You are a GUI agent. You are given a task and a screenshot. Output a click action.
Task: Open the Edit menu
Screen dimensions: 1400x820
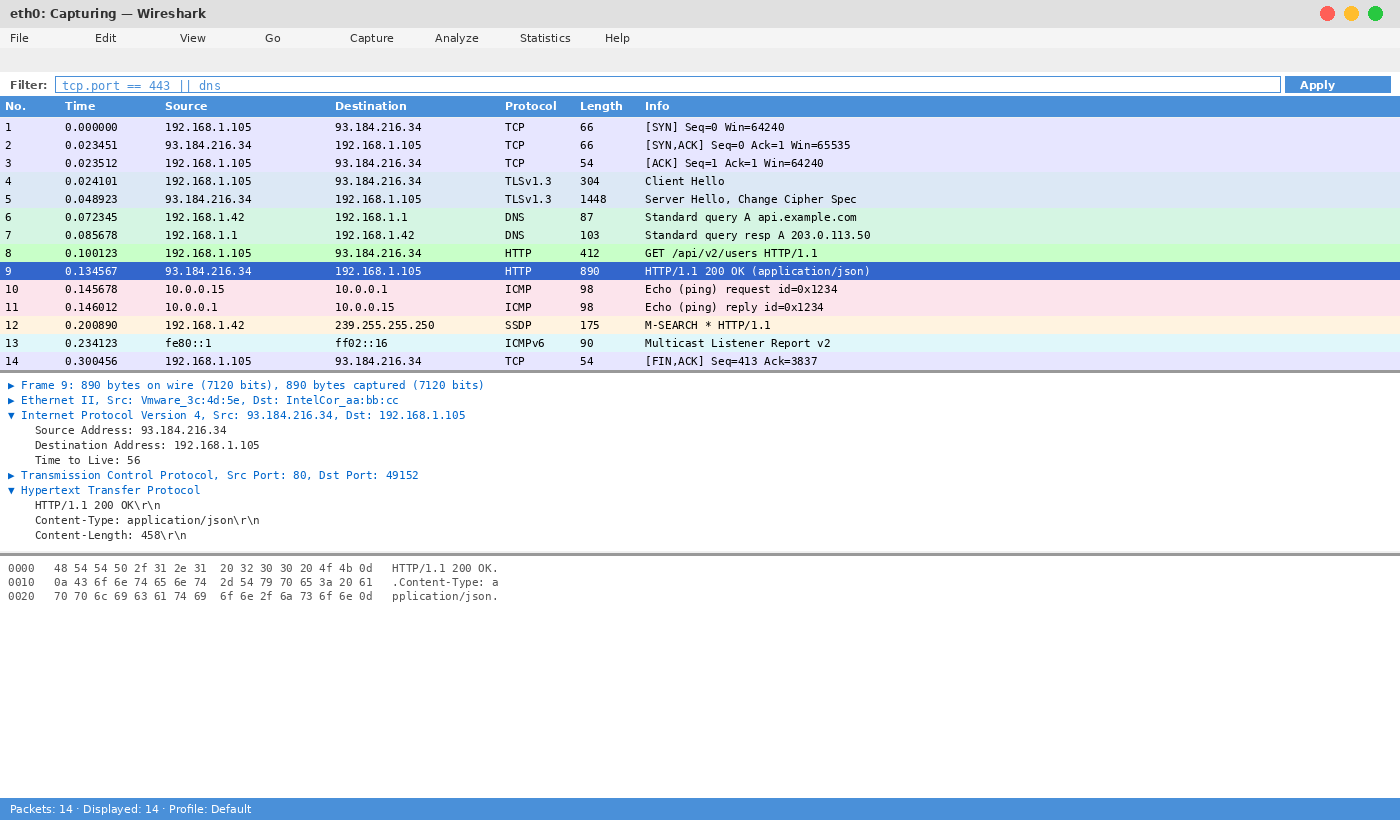coord(105,38)
